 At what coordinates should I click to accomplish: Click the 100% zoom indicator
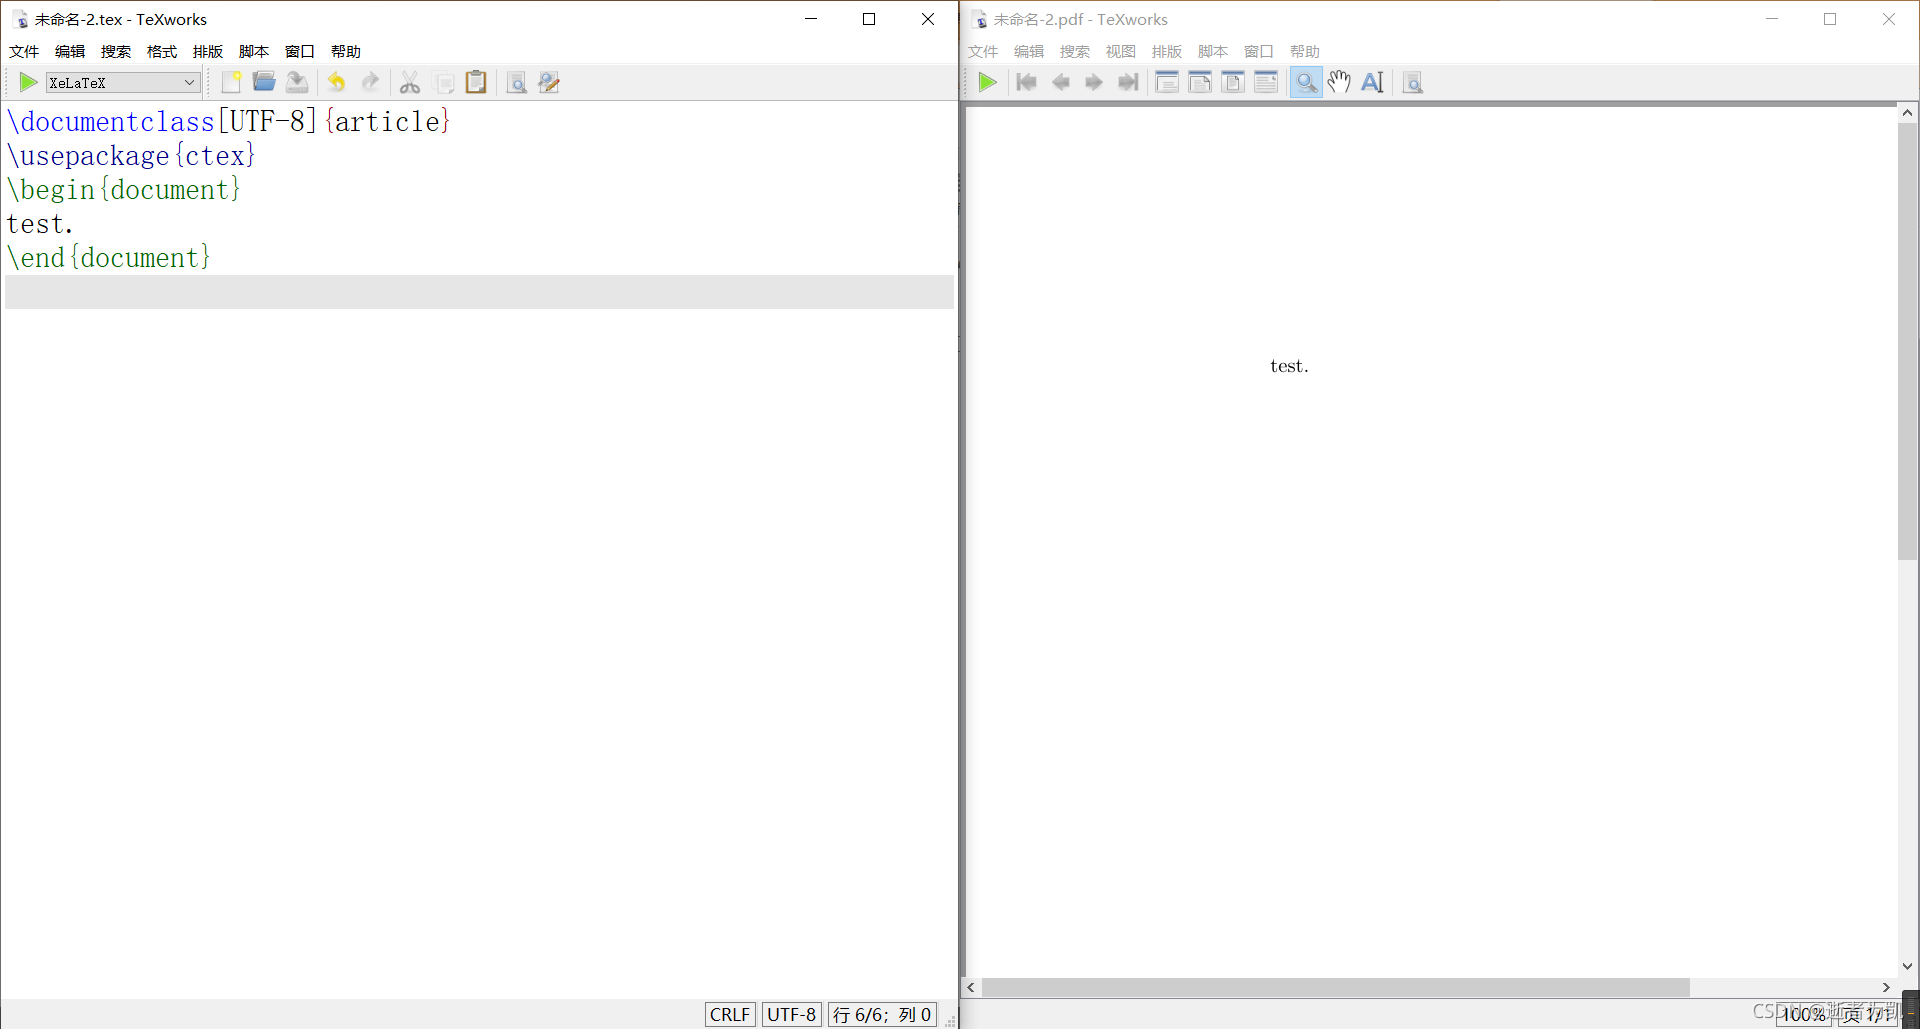1804,1014
